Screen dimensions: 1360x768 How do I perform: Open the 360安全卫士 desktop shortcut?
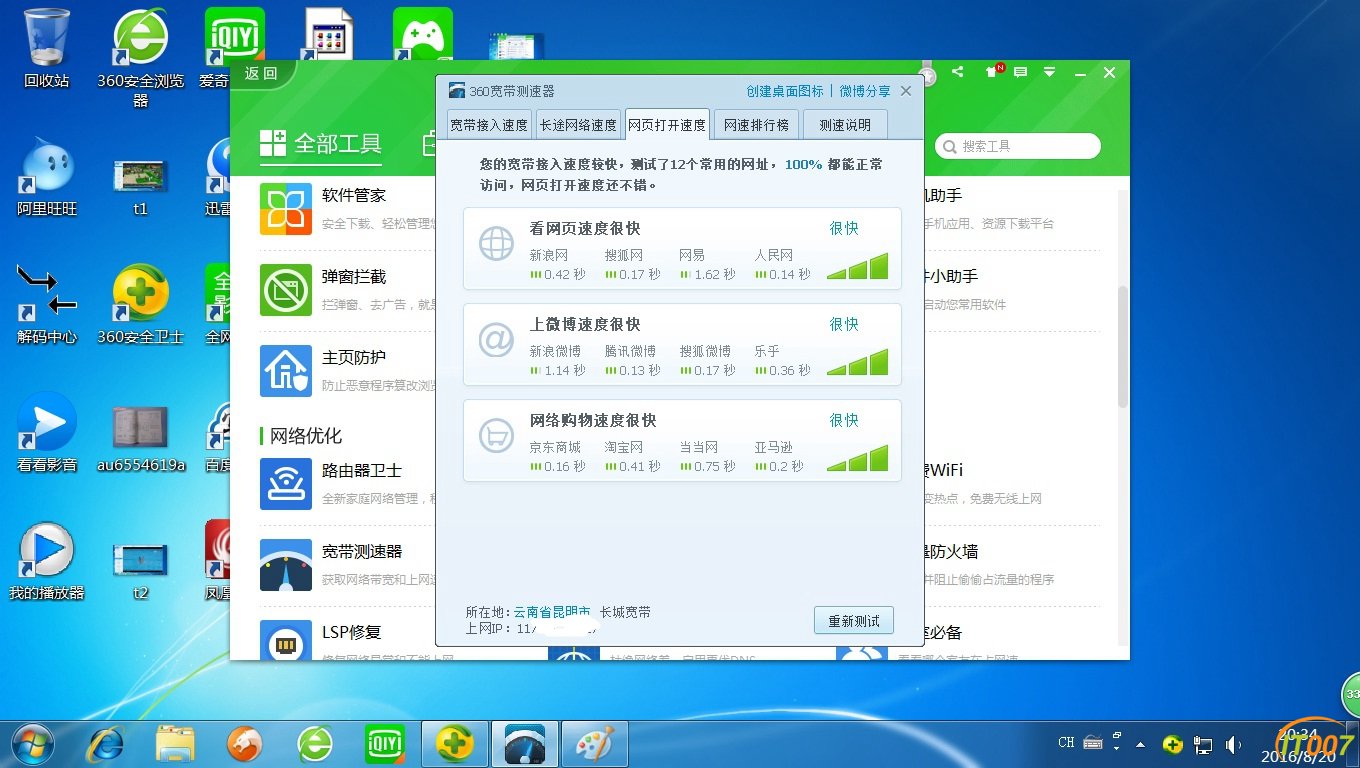point(141,305)
